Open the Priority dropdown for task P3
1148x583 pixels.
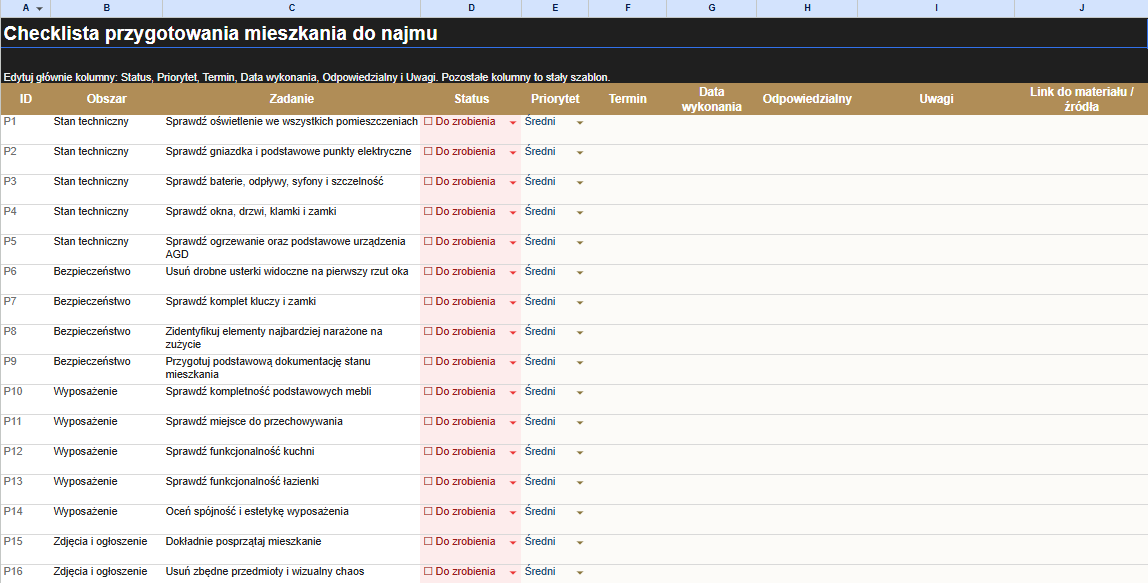(x=579, y=181)
